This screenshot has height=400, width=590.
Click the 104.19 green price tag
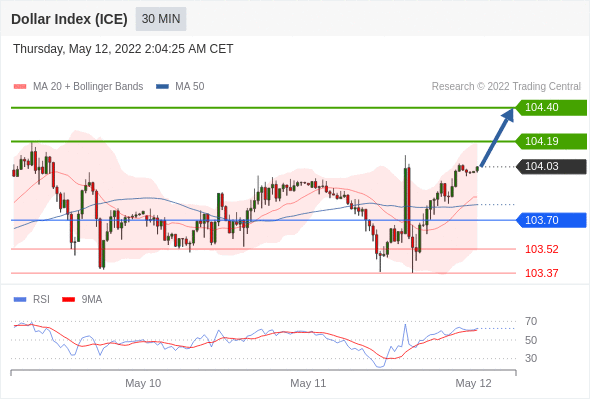tap(551, 141)
